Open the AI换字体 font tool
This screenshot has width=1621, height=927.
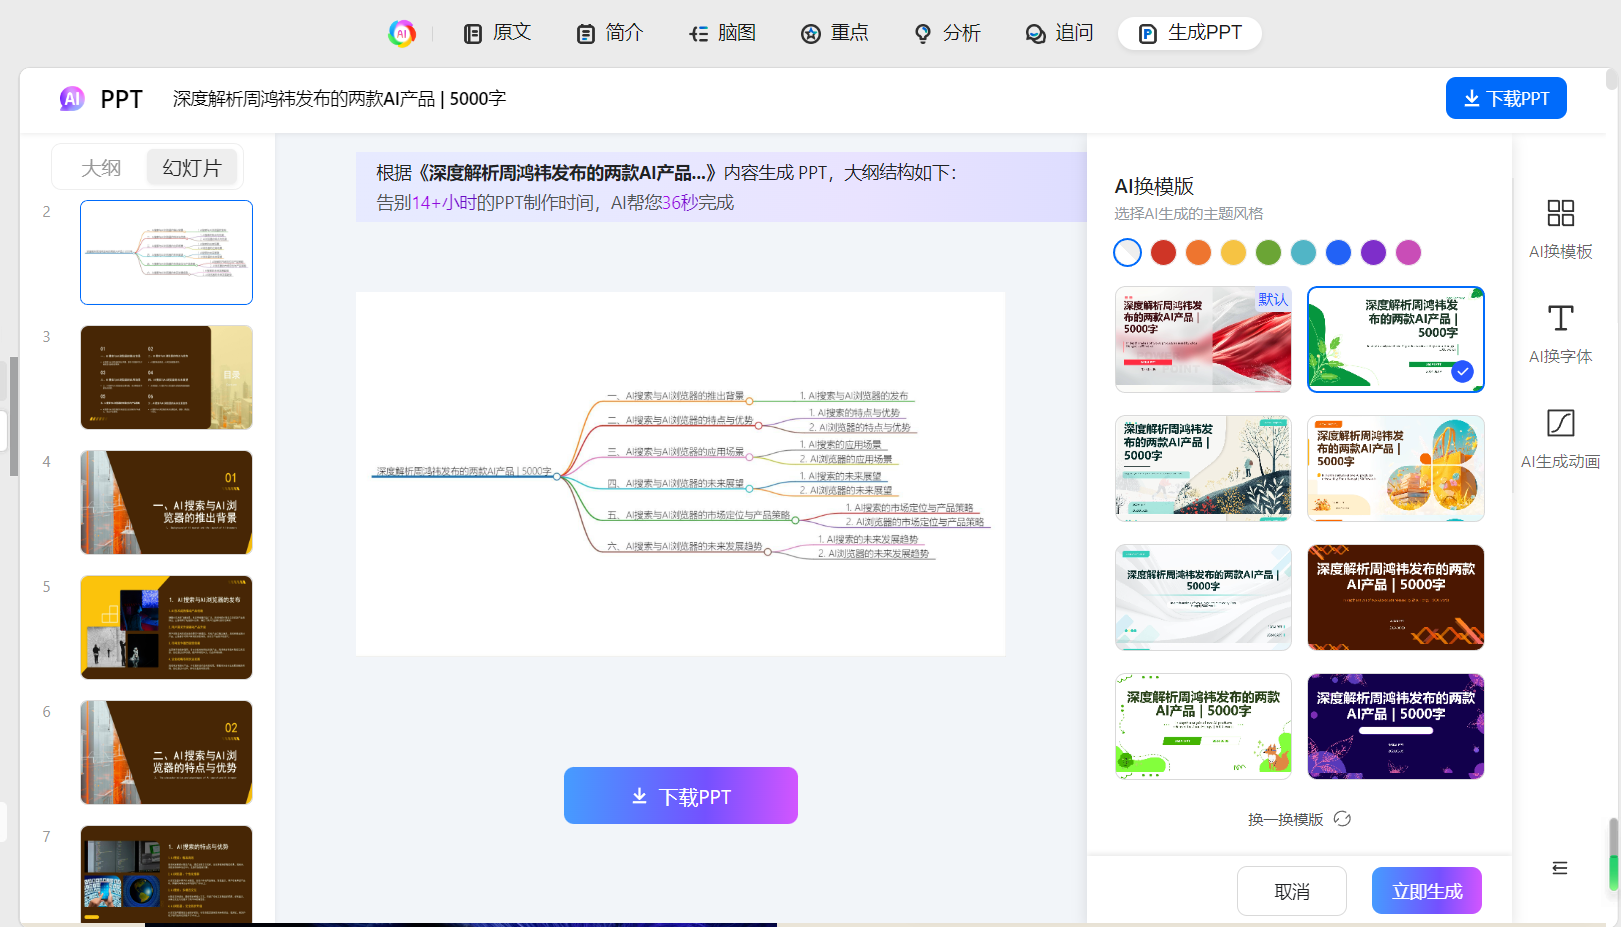[x=1560, y=334]
